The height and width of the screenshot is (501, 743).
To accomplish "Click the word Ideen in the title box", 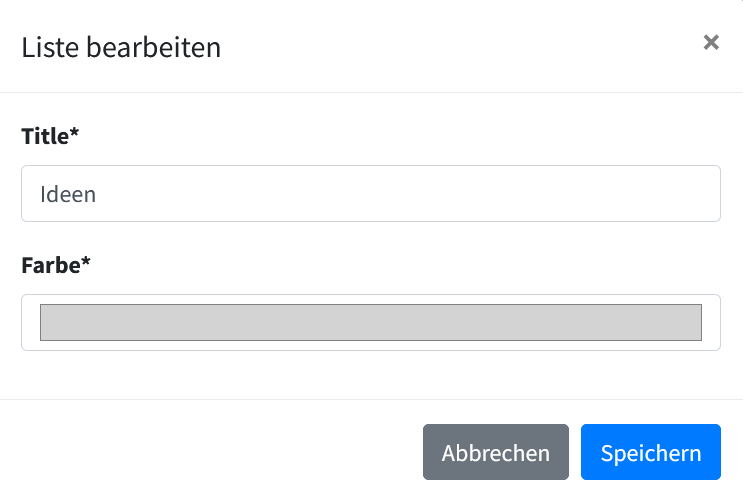I will 68,194.
